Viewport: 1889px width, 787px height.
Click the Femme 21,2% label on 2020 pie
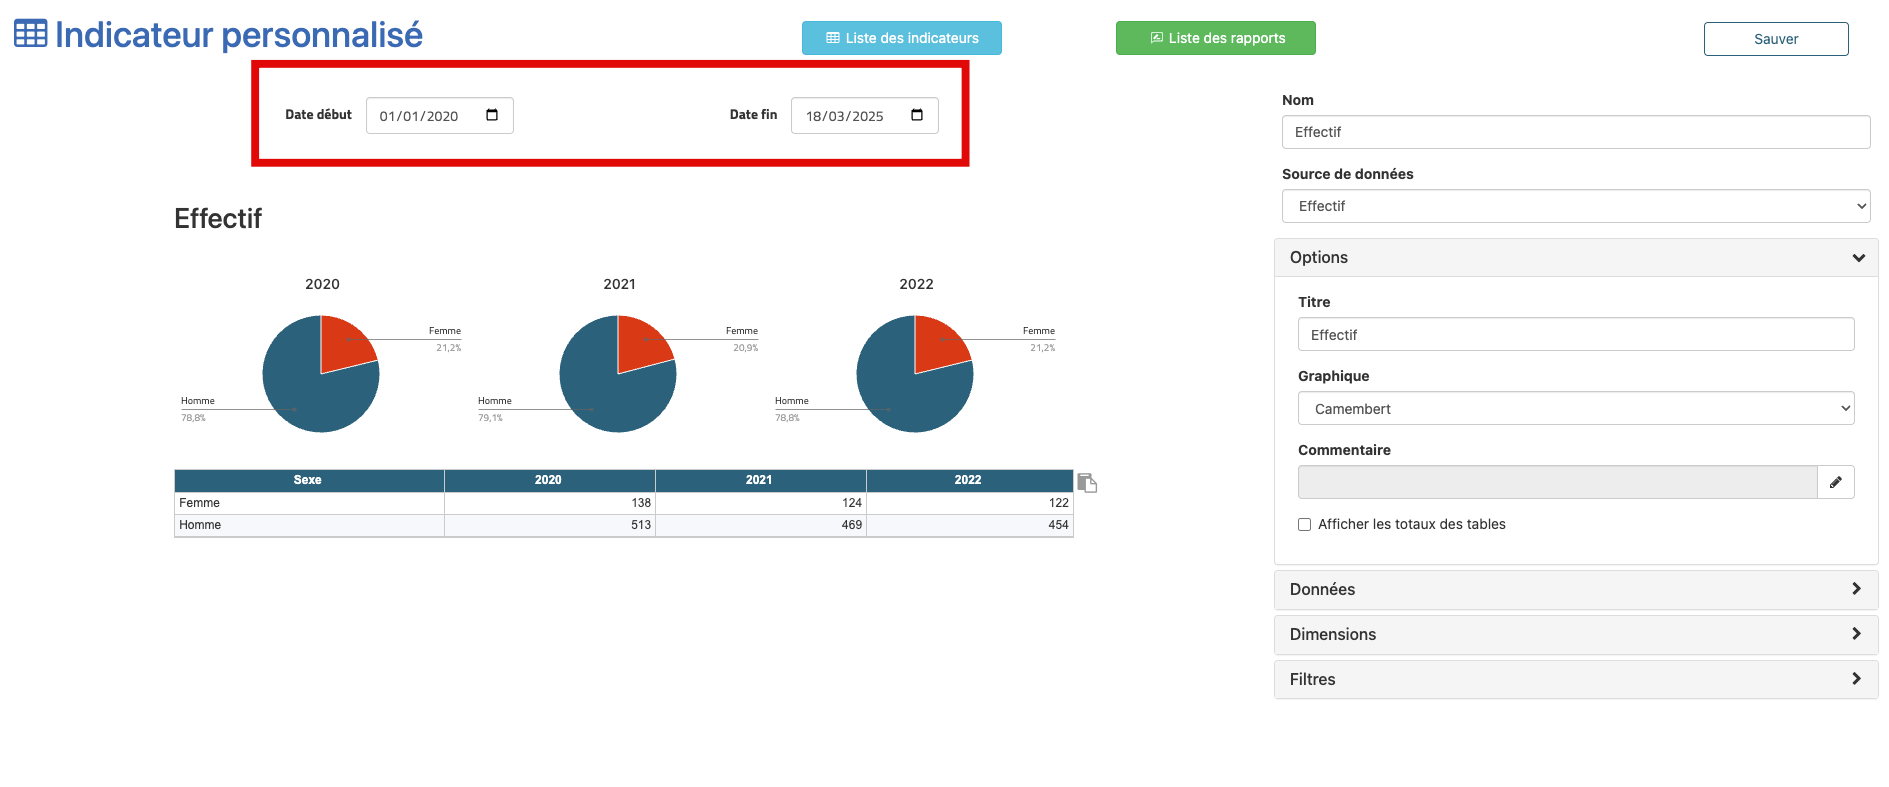[445, 339]
